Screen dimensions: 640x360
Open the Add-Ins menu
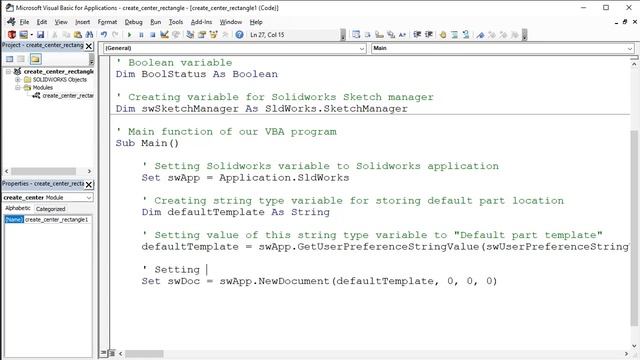click(201, 22)
